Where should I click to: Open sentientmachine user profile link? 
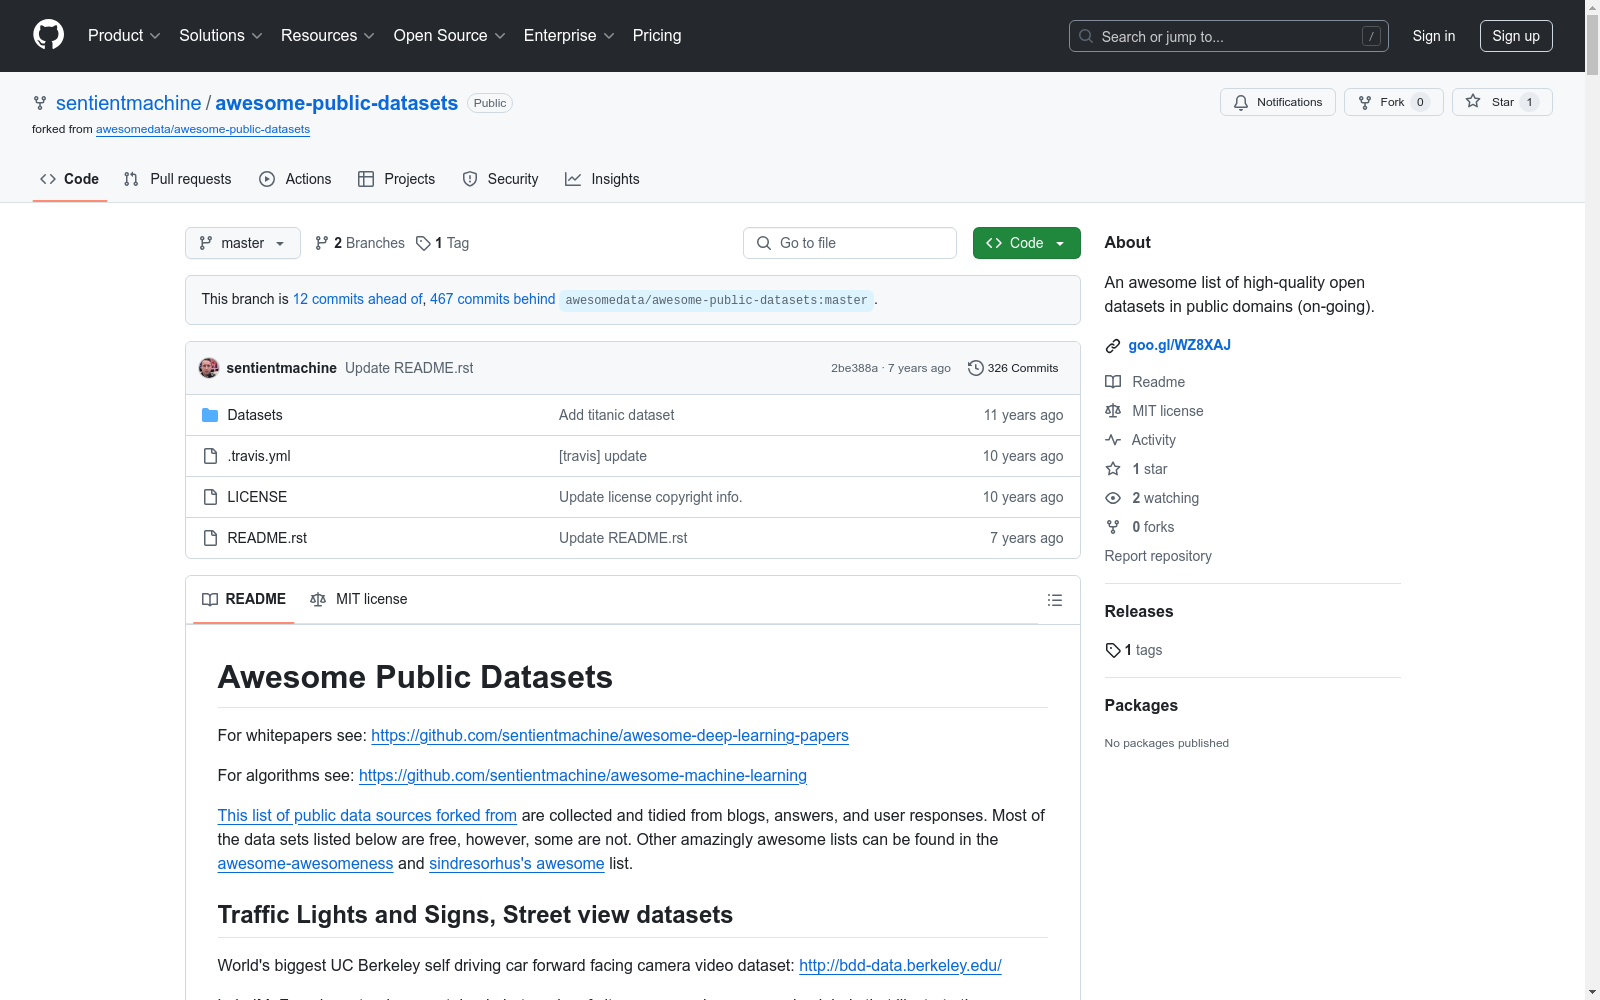[129, 103]
